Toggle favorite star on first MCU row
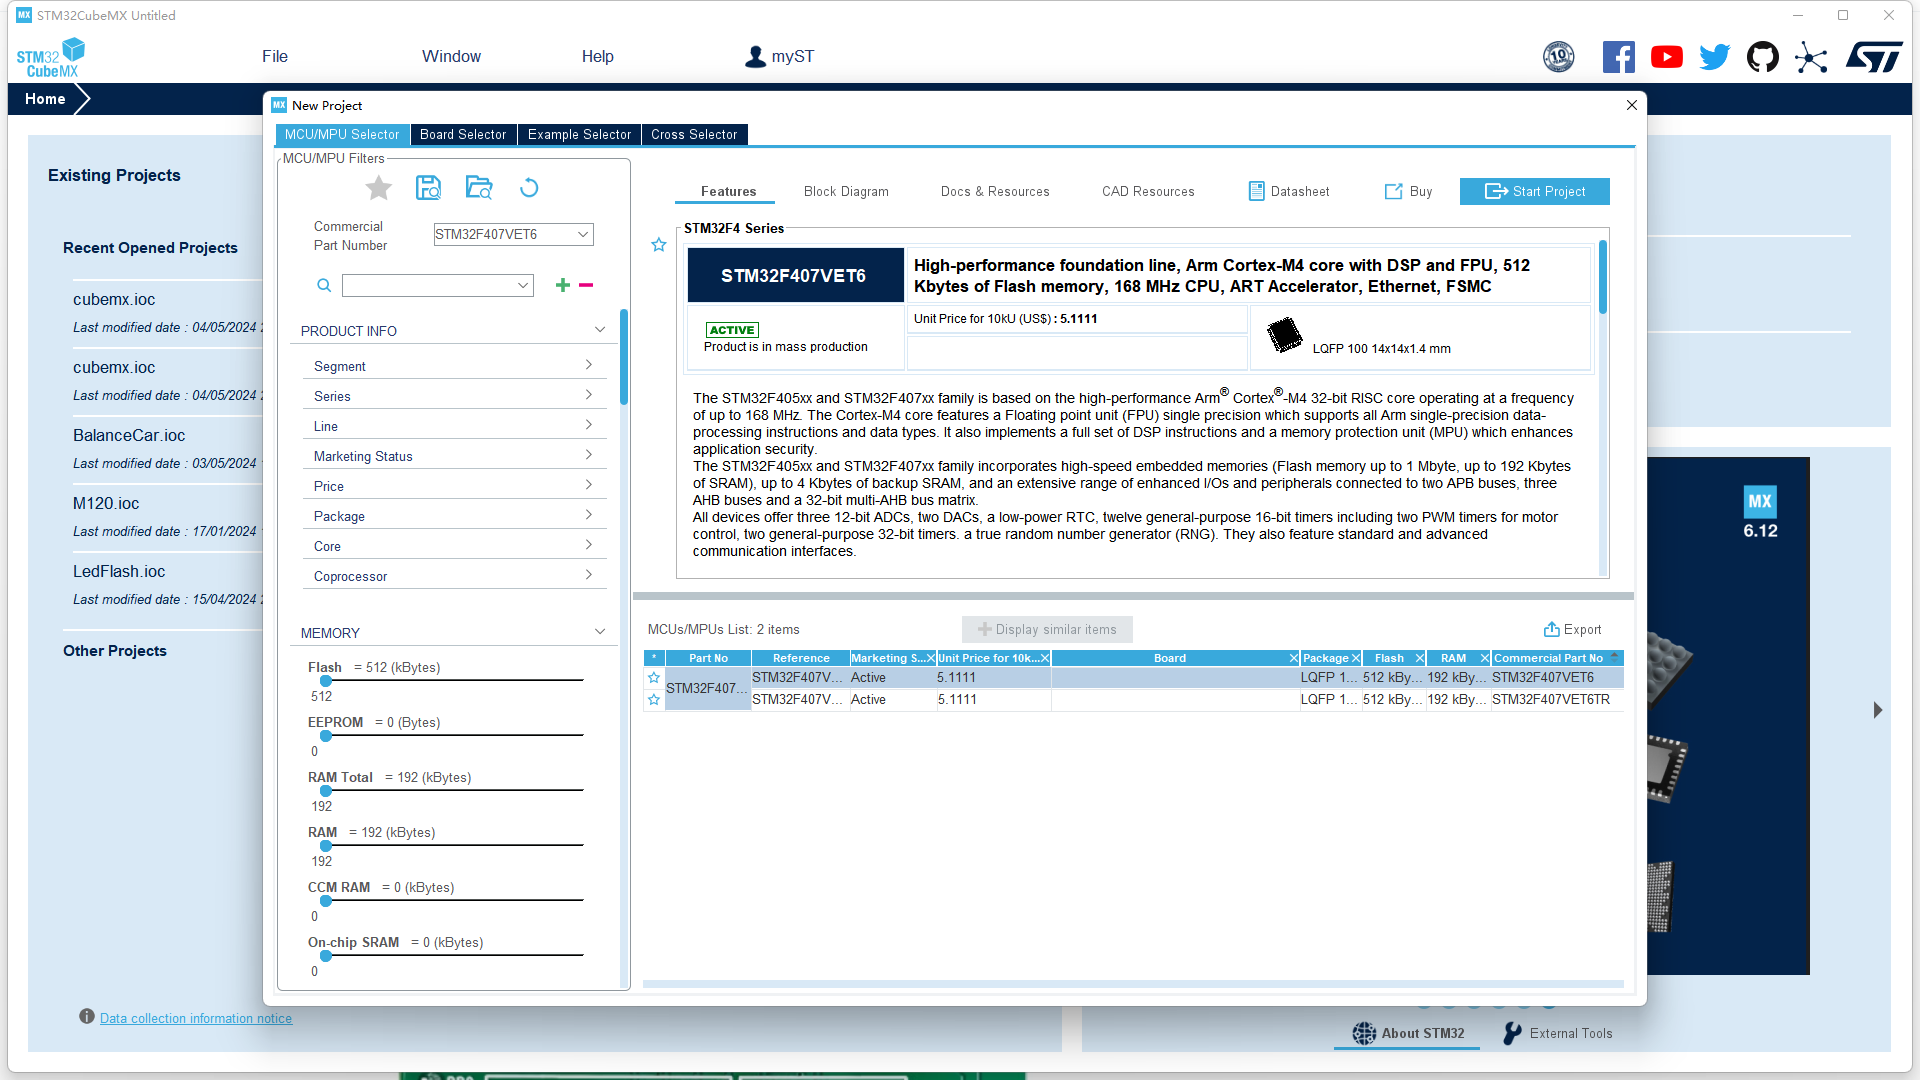 (x=654, y=678)
